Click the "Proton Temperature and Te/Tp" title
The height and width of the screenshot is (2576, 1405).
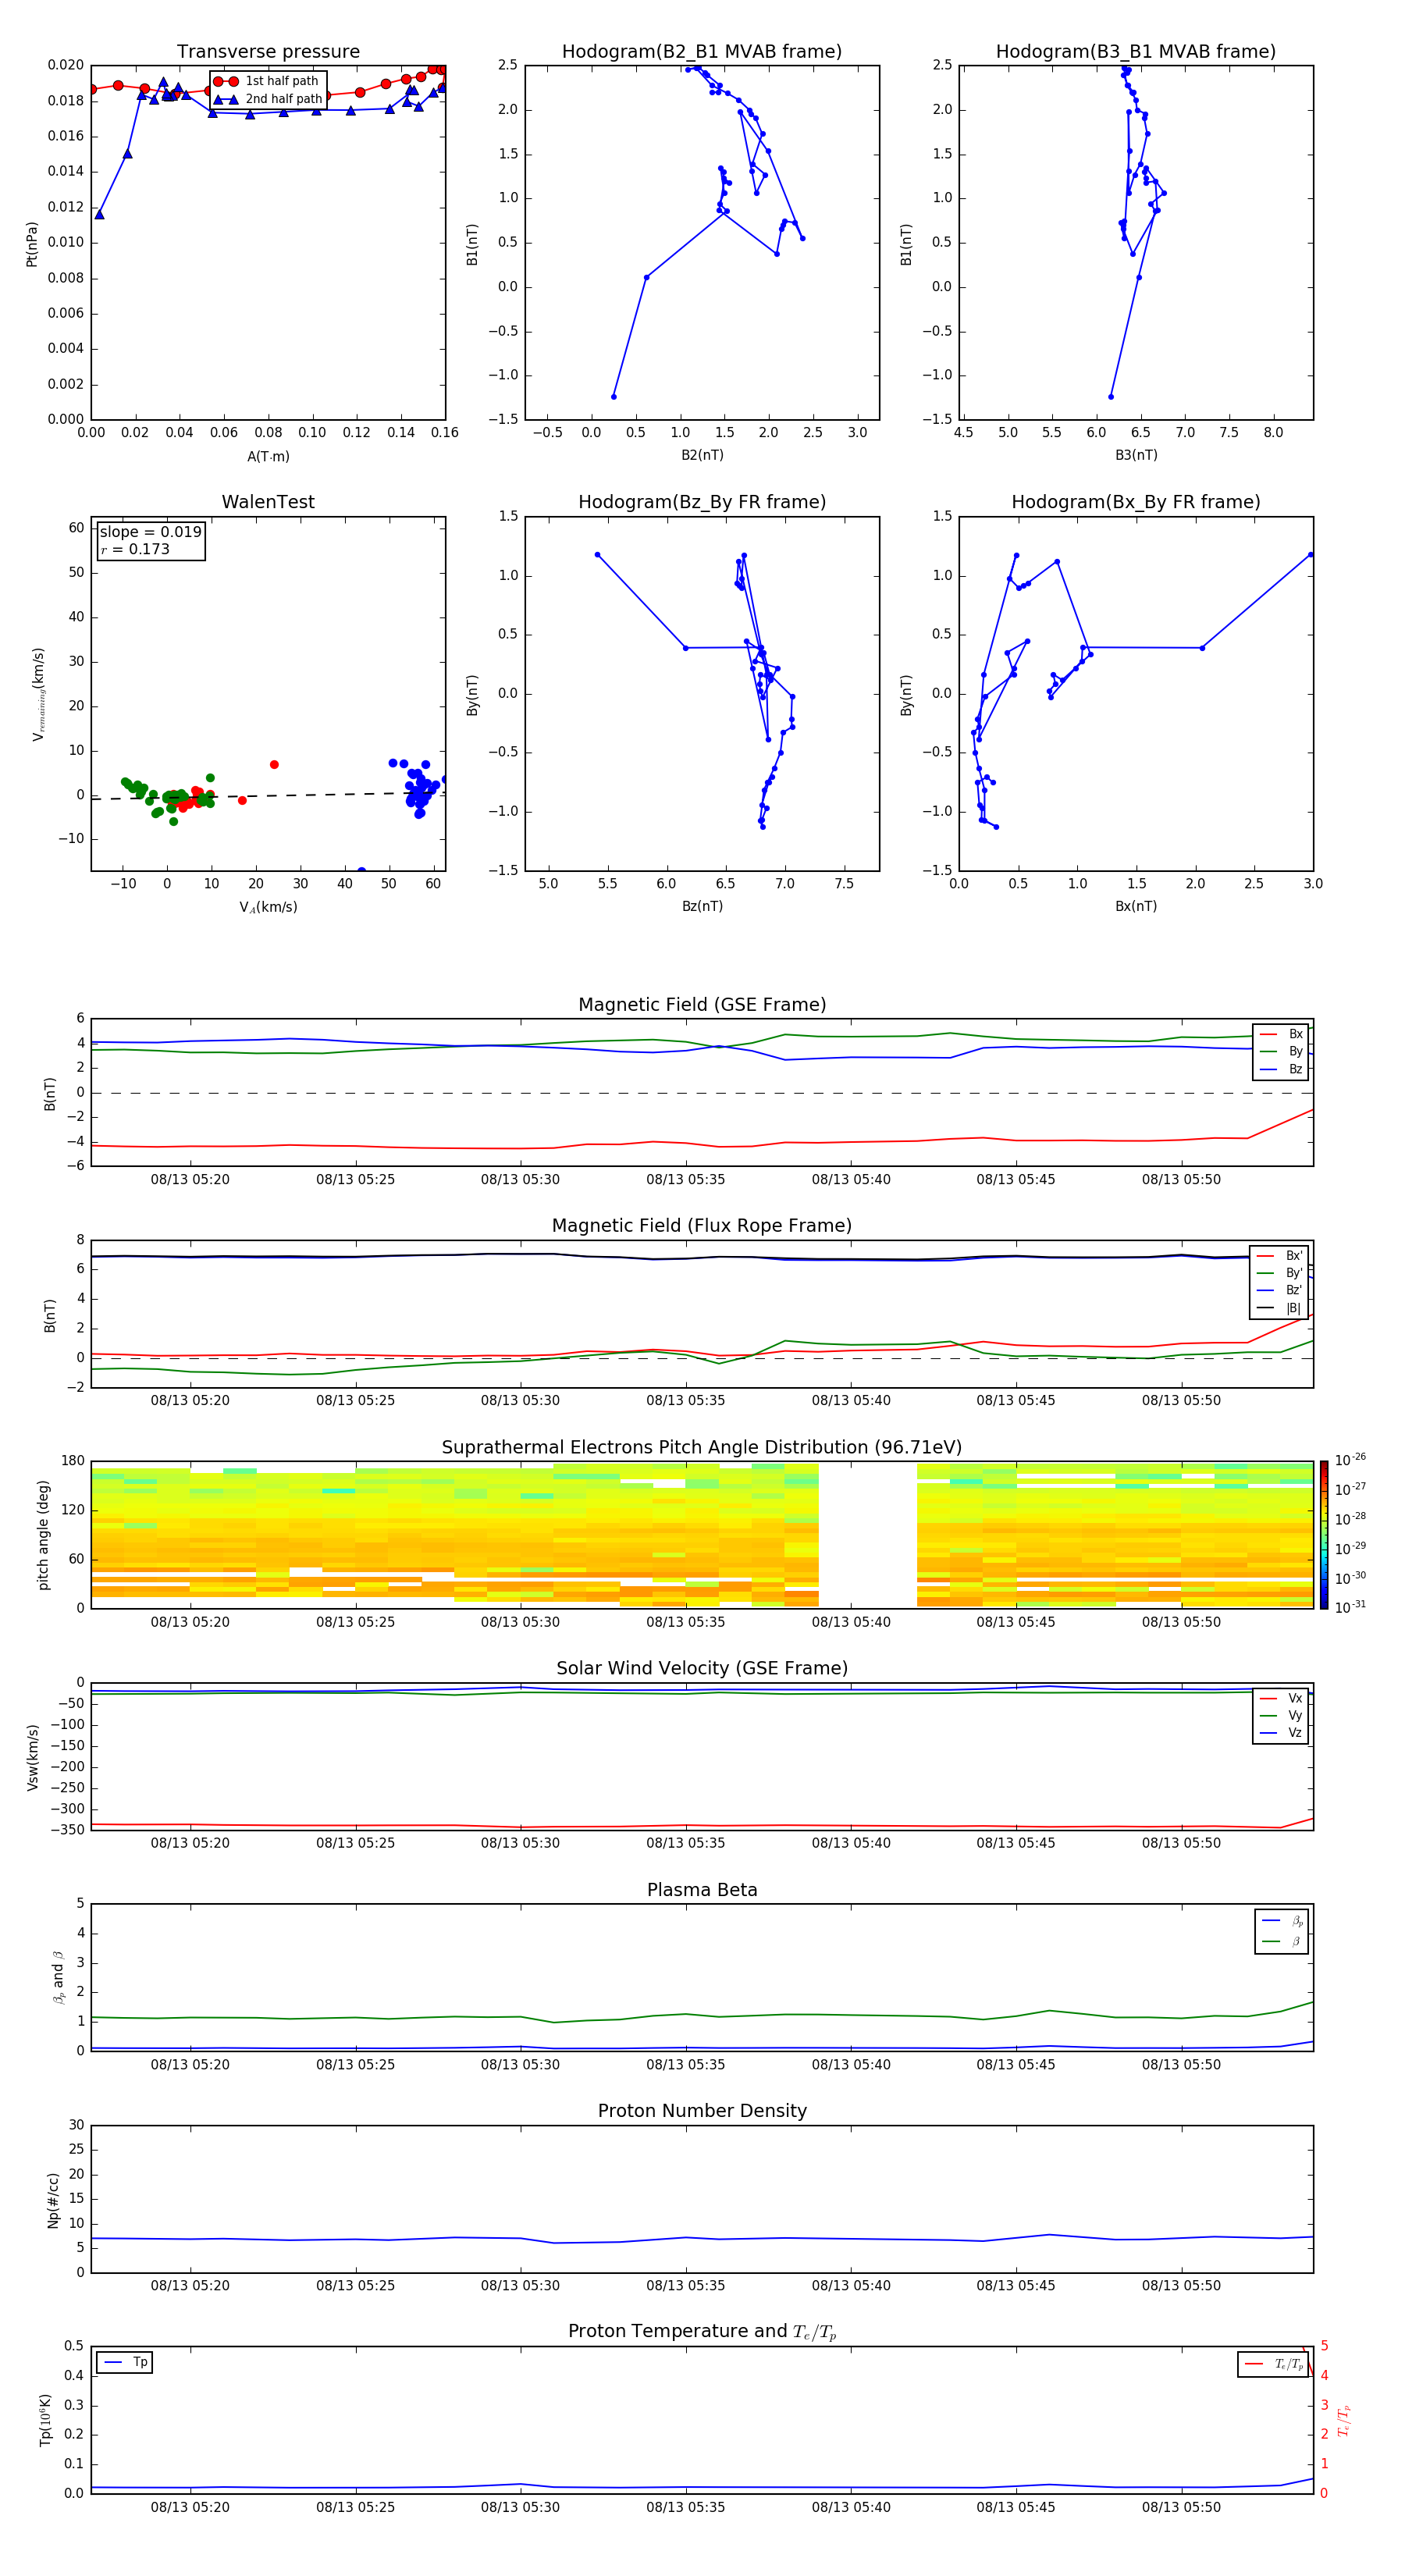(x=702, y=2332)
